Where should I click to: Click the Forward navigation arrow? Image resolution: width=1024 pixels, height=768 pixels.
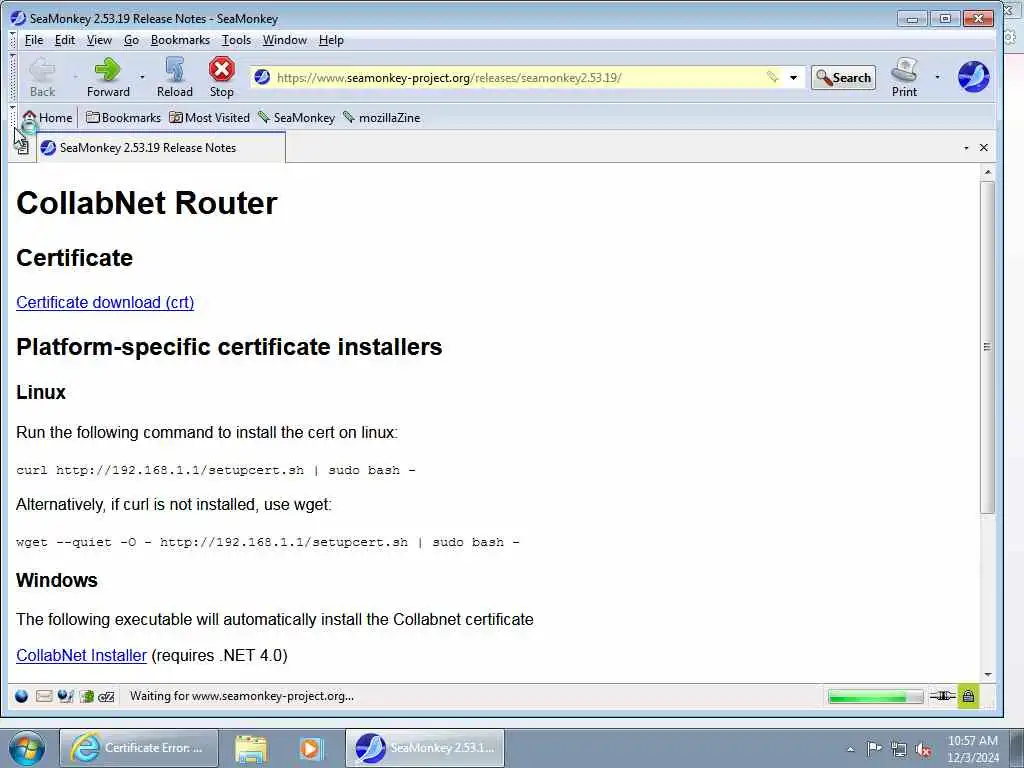click(x=108, y=77)
